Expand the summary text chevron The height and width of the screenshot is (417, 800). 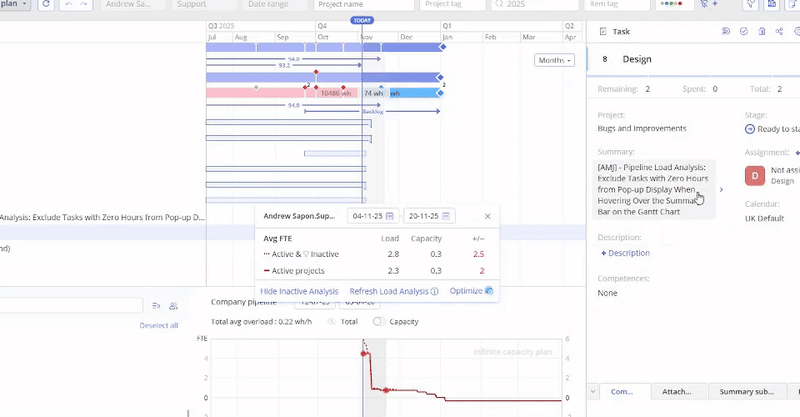(x=722, y=188)
